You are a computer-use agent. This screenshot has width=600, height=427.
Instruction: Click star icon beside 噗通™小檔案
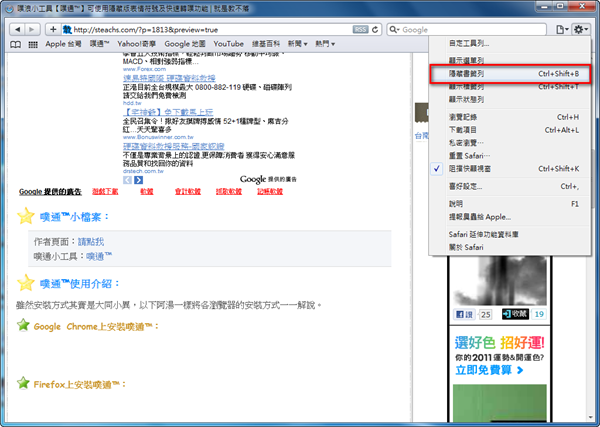26,216
